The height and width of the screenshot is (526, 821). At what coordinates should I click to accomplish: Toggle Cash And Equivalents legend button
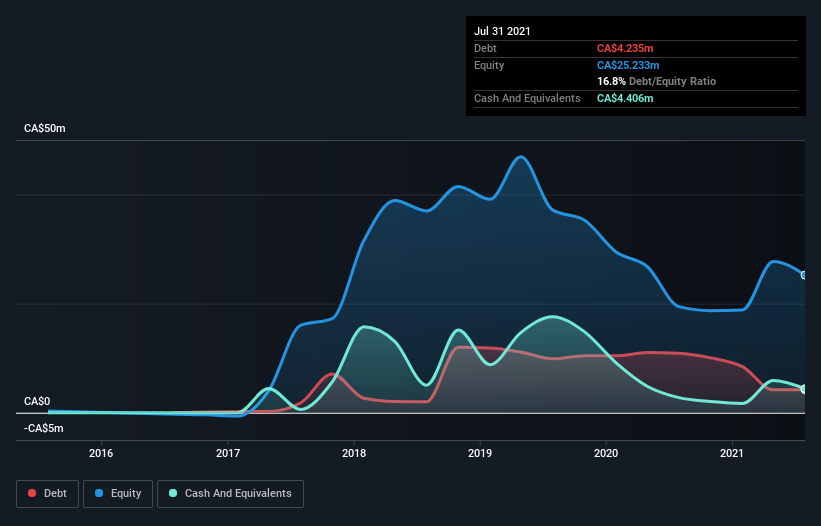tap(230, 494)
